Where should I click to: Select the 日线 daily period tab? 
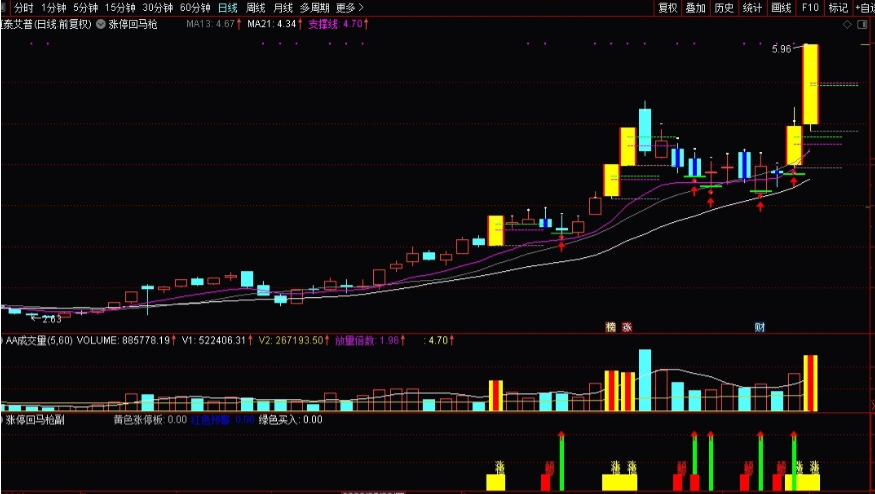coord(228,8)
